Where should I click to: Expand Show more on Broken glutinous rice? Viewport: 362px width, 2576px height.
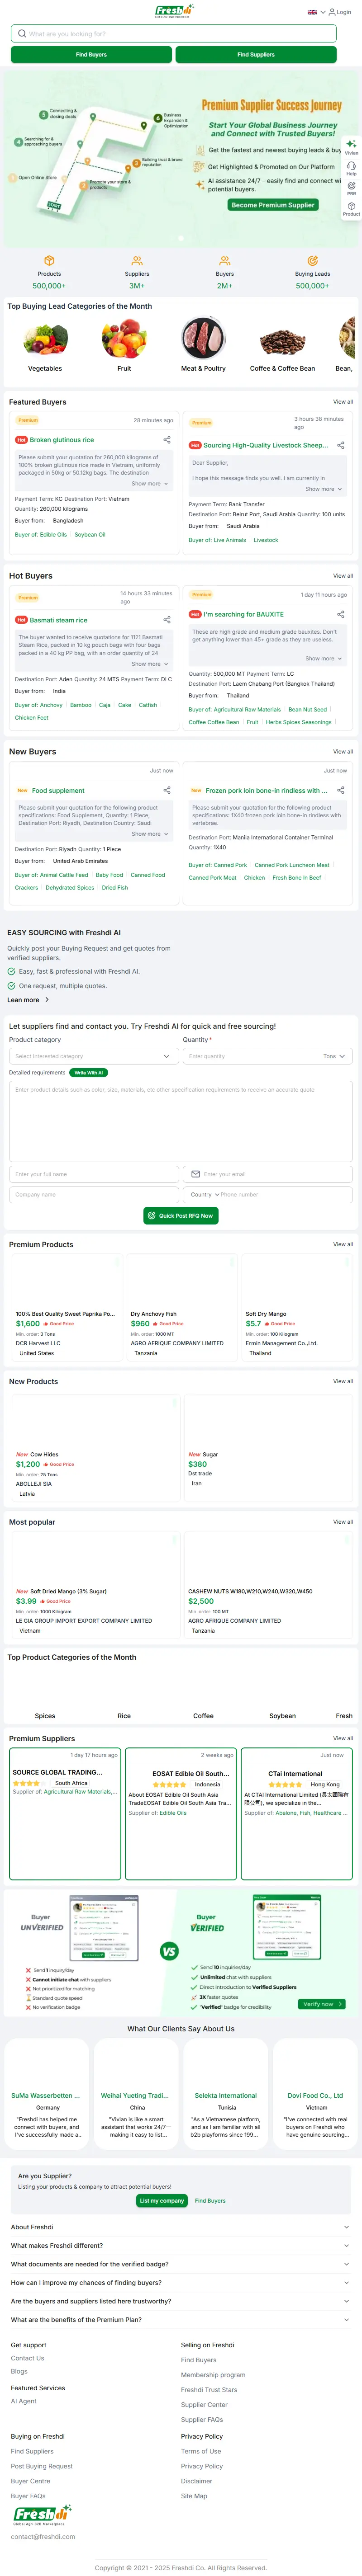150,484
